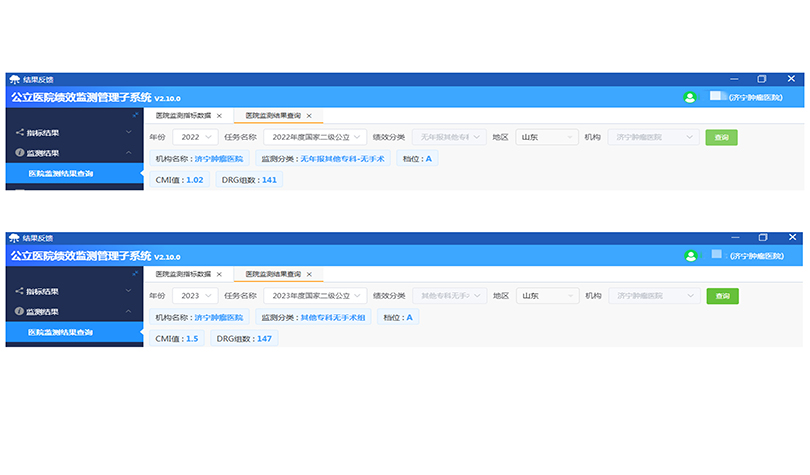The height and width of the screenshot is (475, 810).
Task: Click the green 查询 button in lower window
Action: click(x=722, y=296)
